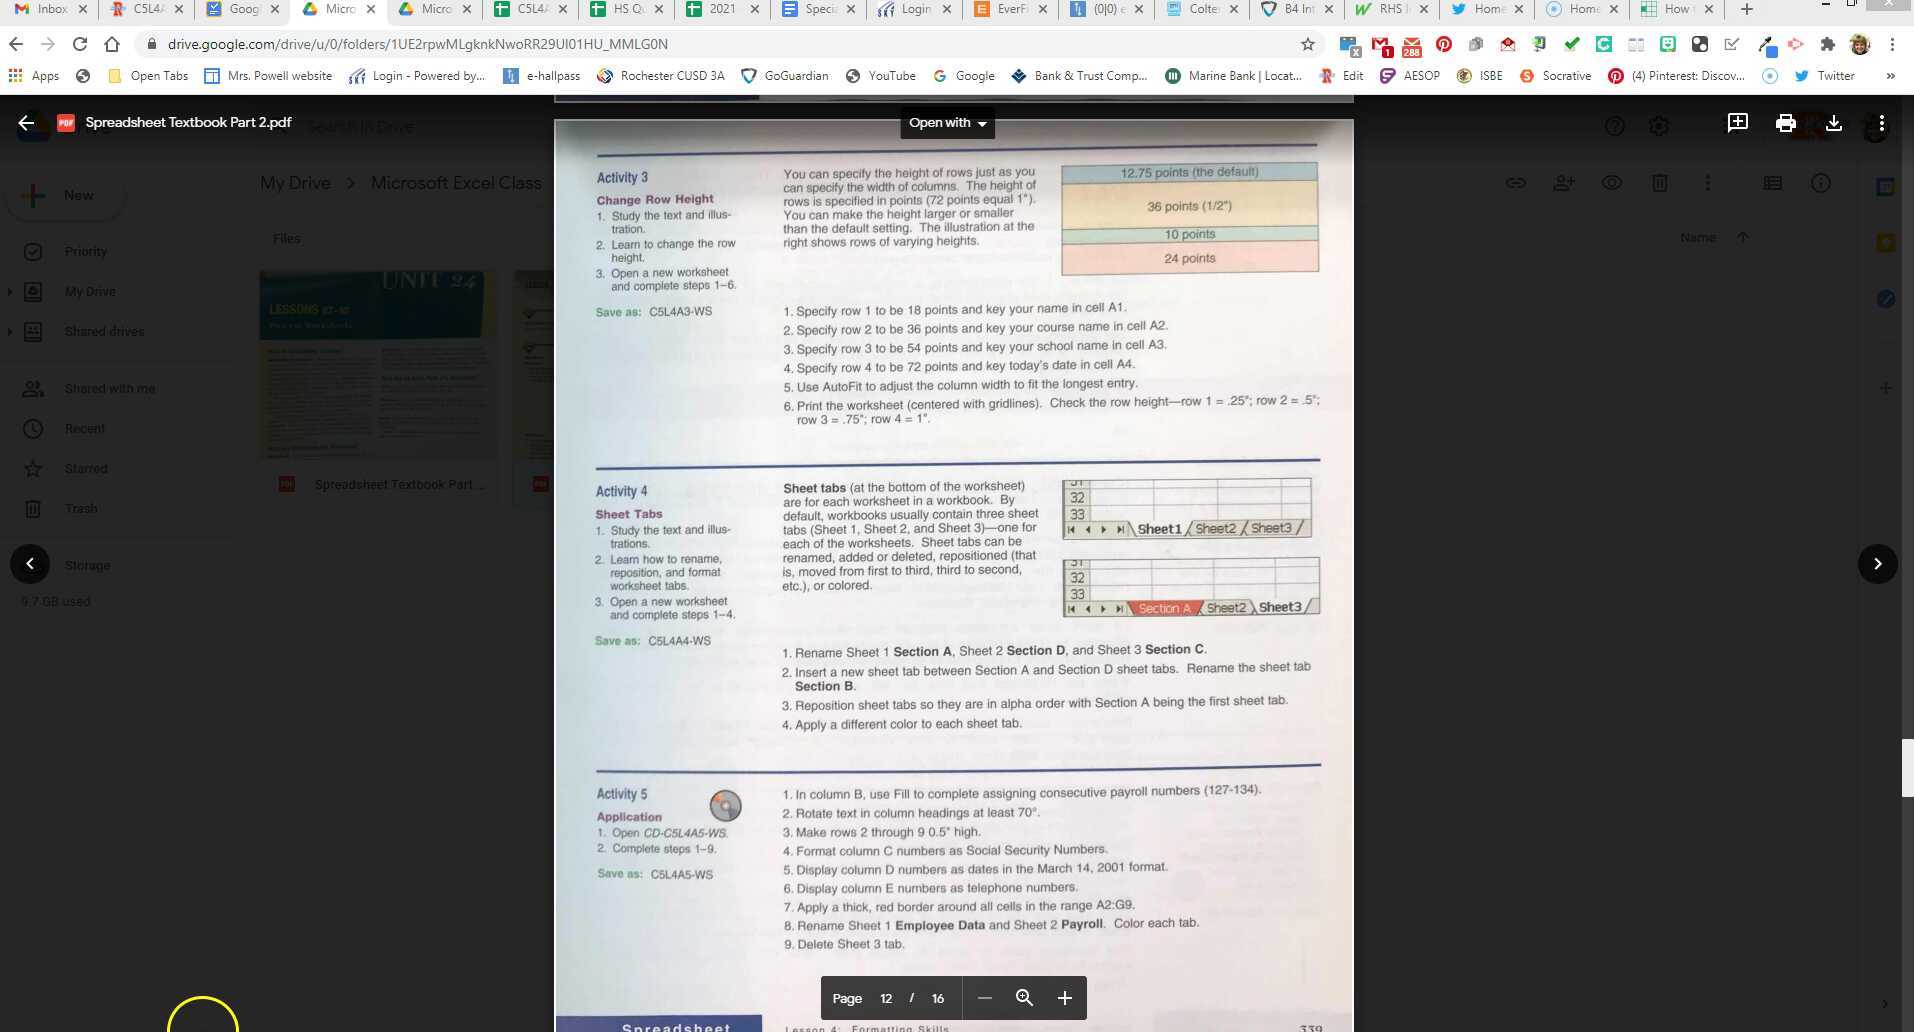Click the page number field showing 12

coord(886,998)
